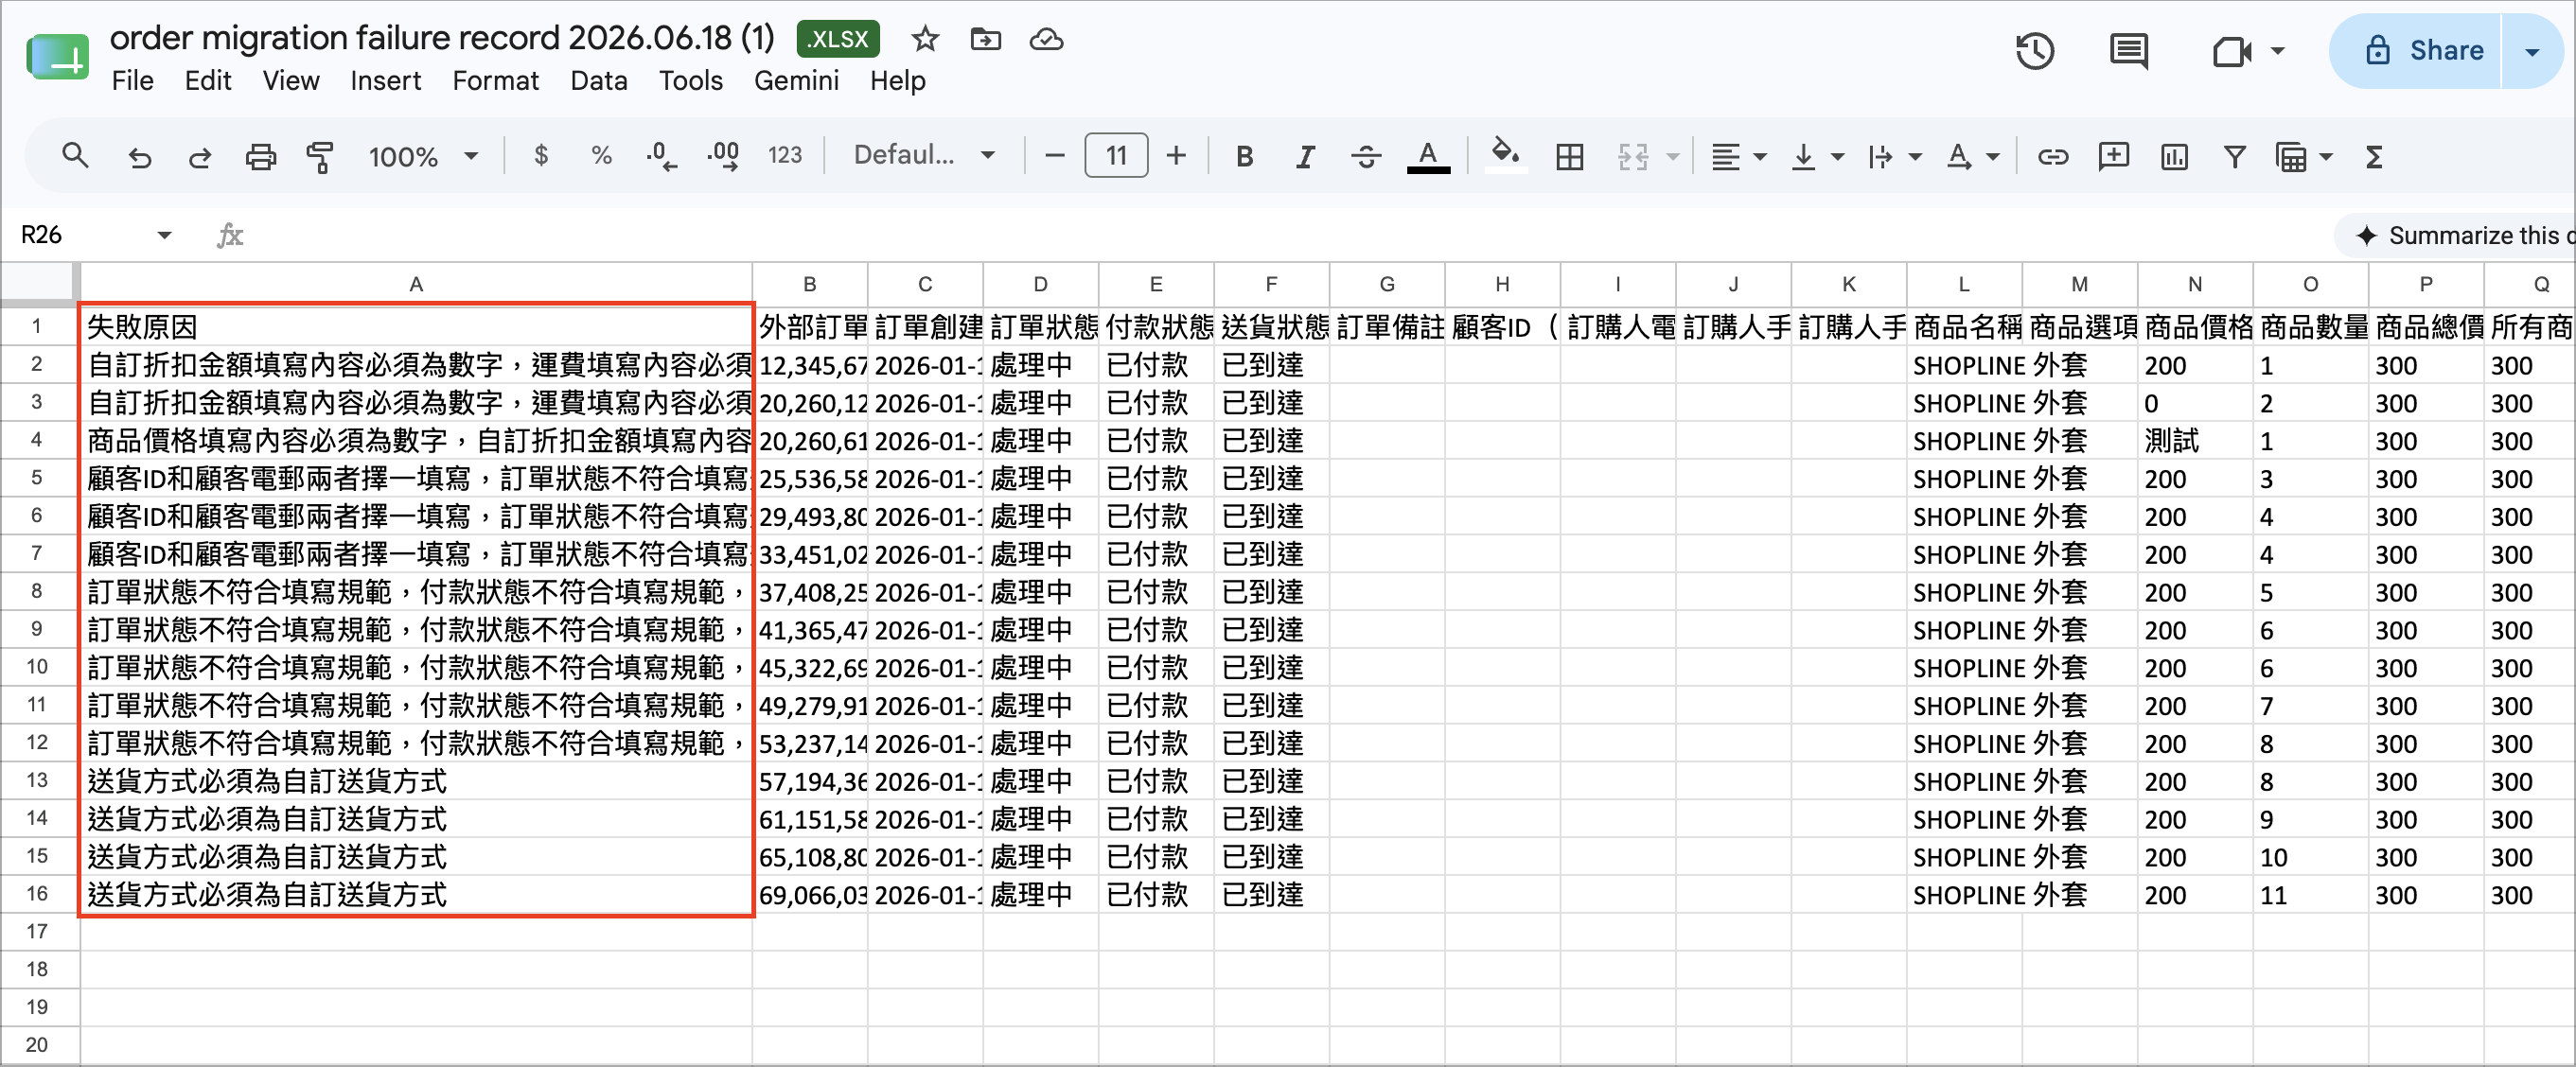Click the document title text
This screenshot has height=1067, width=2576.
[x=442, y=38]
